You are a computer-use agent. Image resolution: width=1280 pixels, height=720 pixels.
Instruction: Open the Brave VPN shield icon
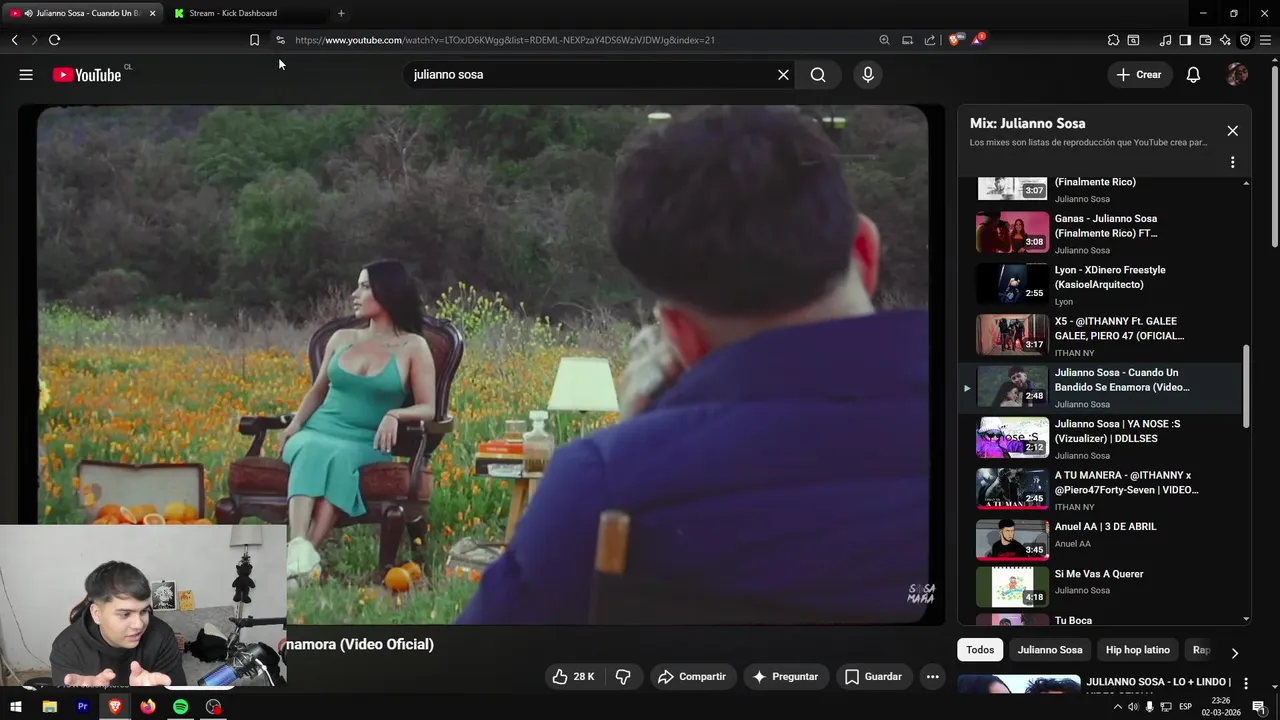tap(1245, 40)
